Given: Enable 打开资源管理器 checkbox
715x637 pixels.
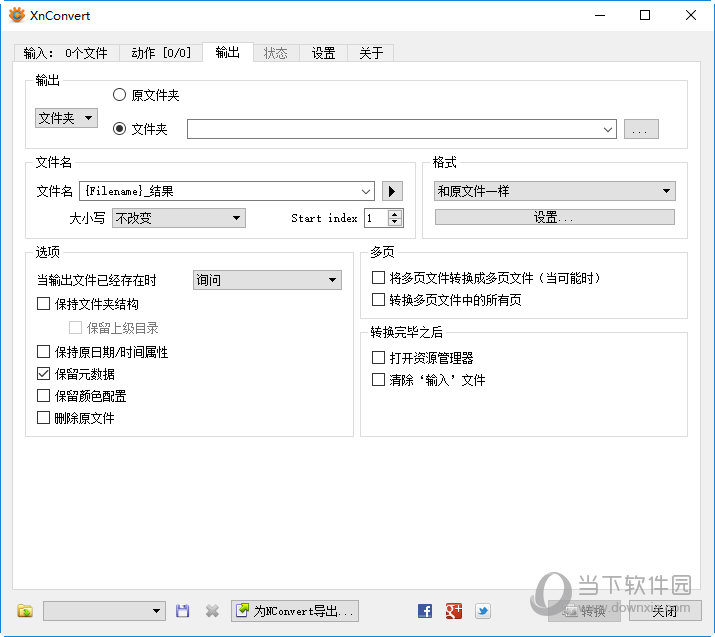Looking at the screenshot, I should tap(378, 357).
